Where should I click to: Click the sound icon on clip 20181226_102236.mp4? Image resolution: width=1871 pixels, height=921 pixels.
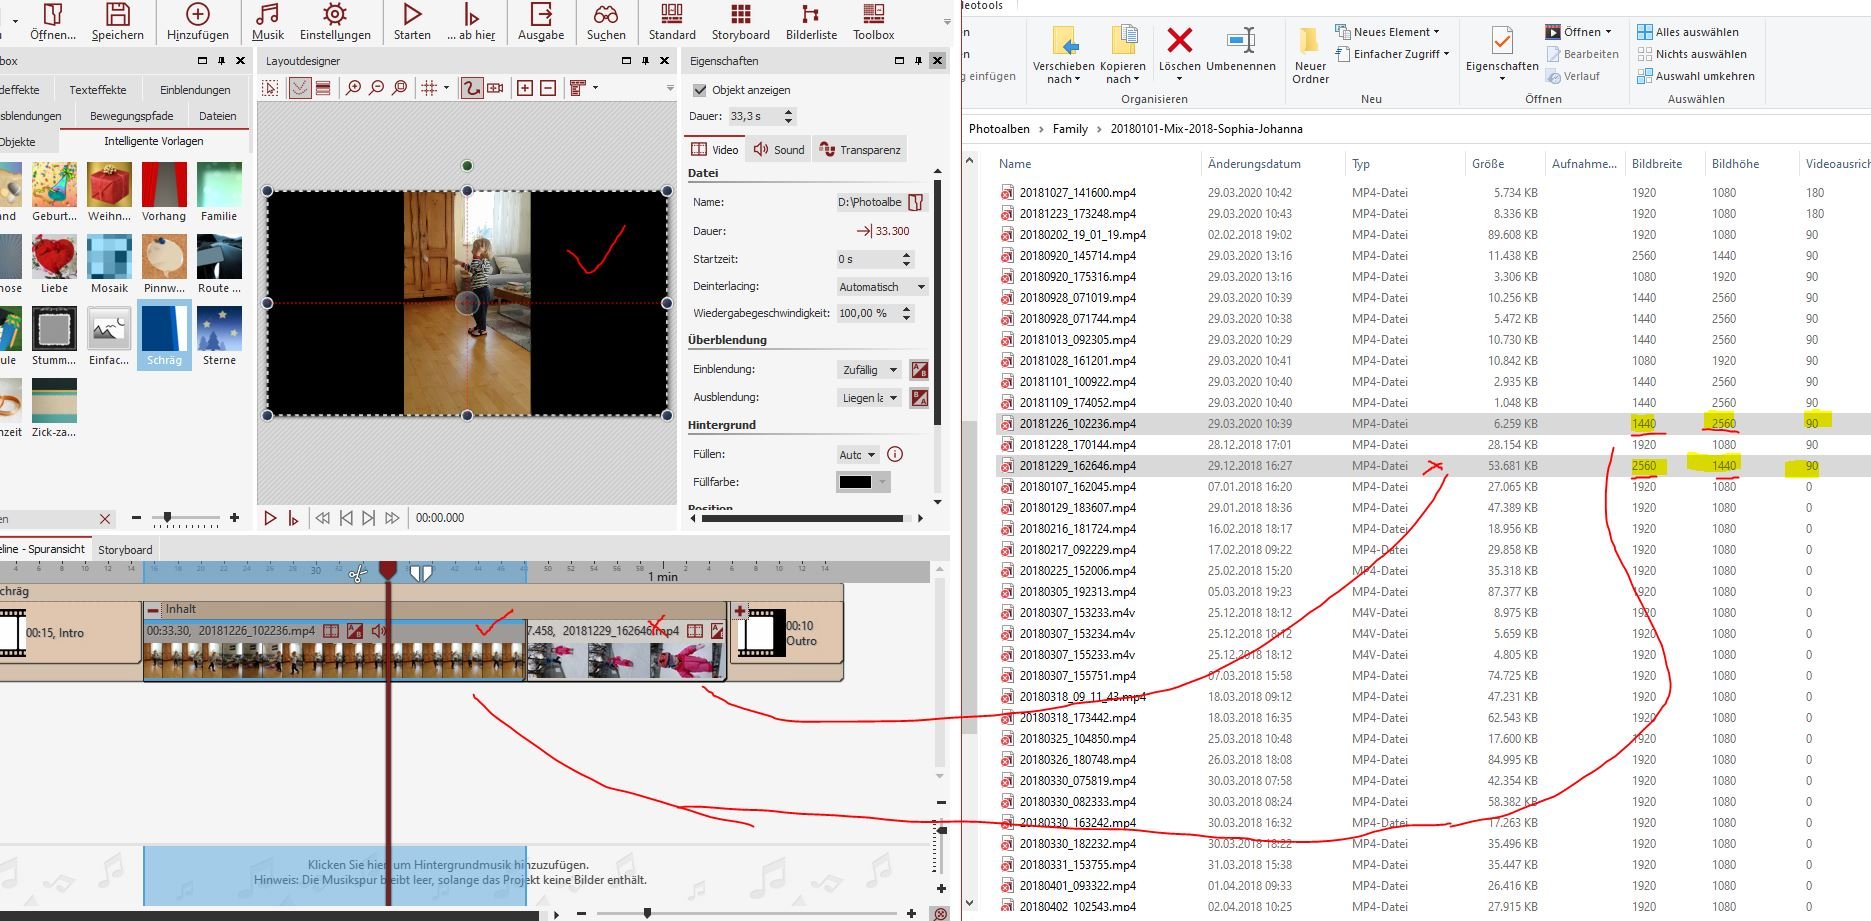pos(379,631)
